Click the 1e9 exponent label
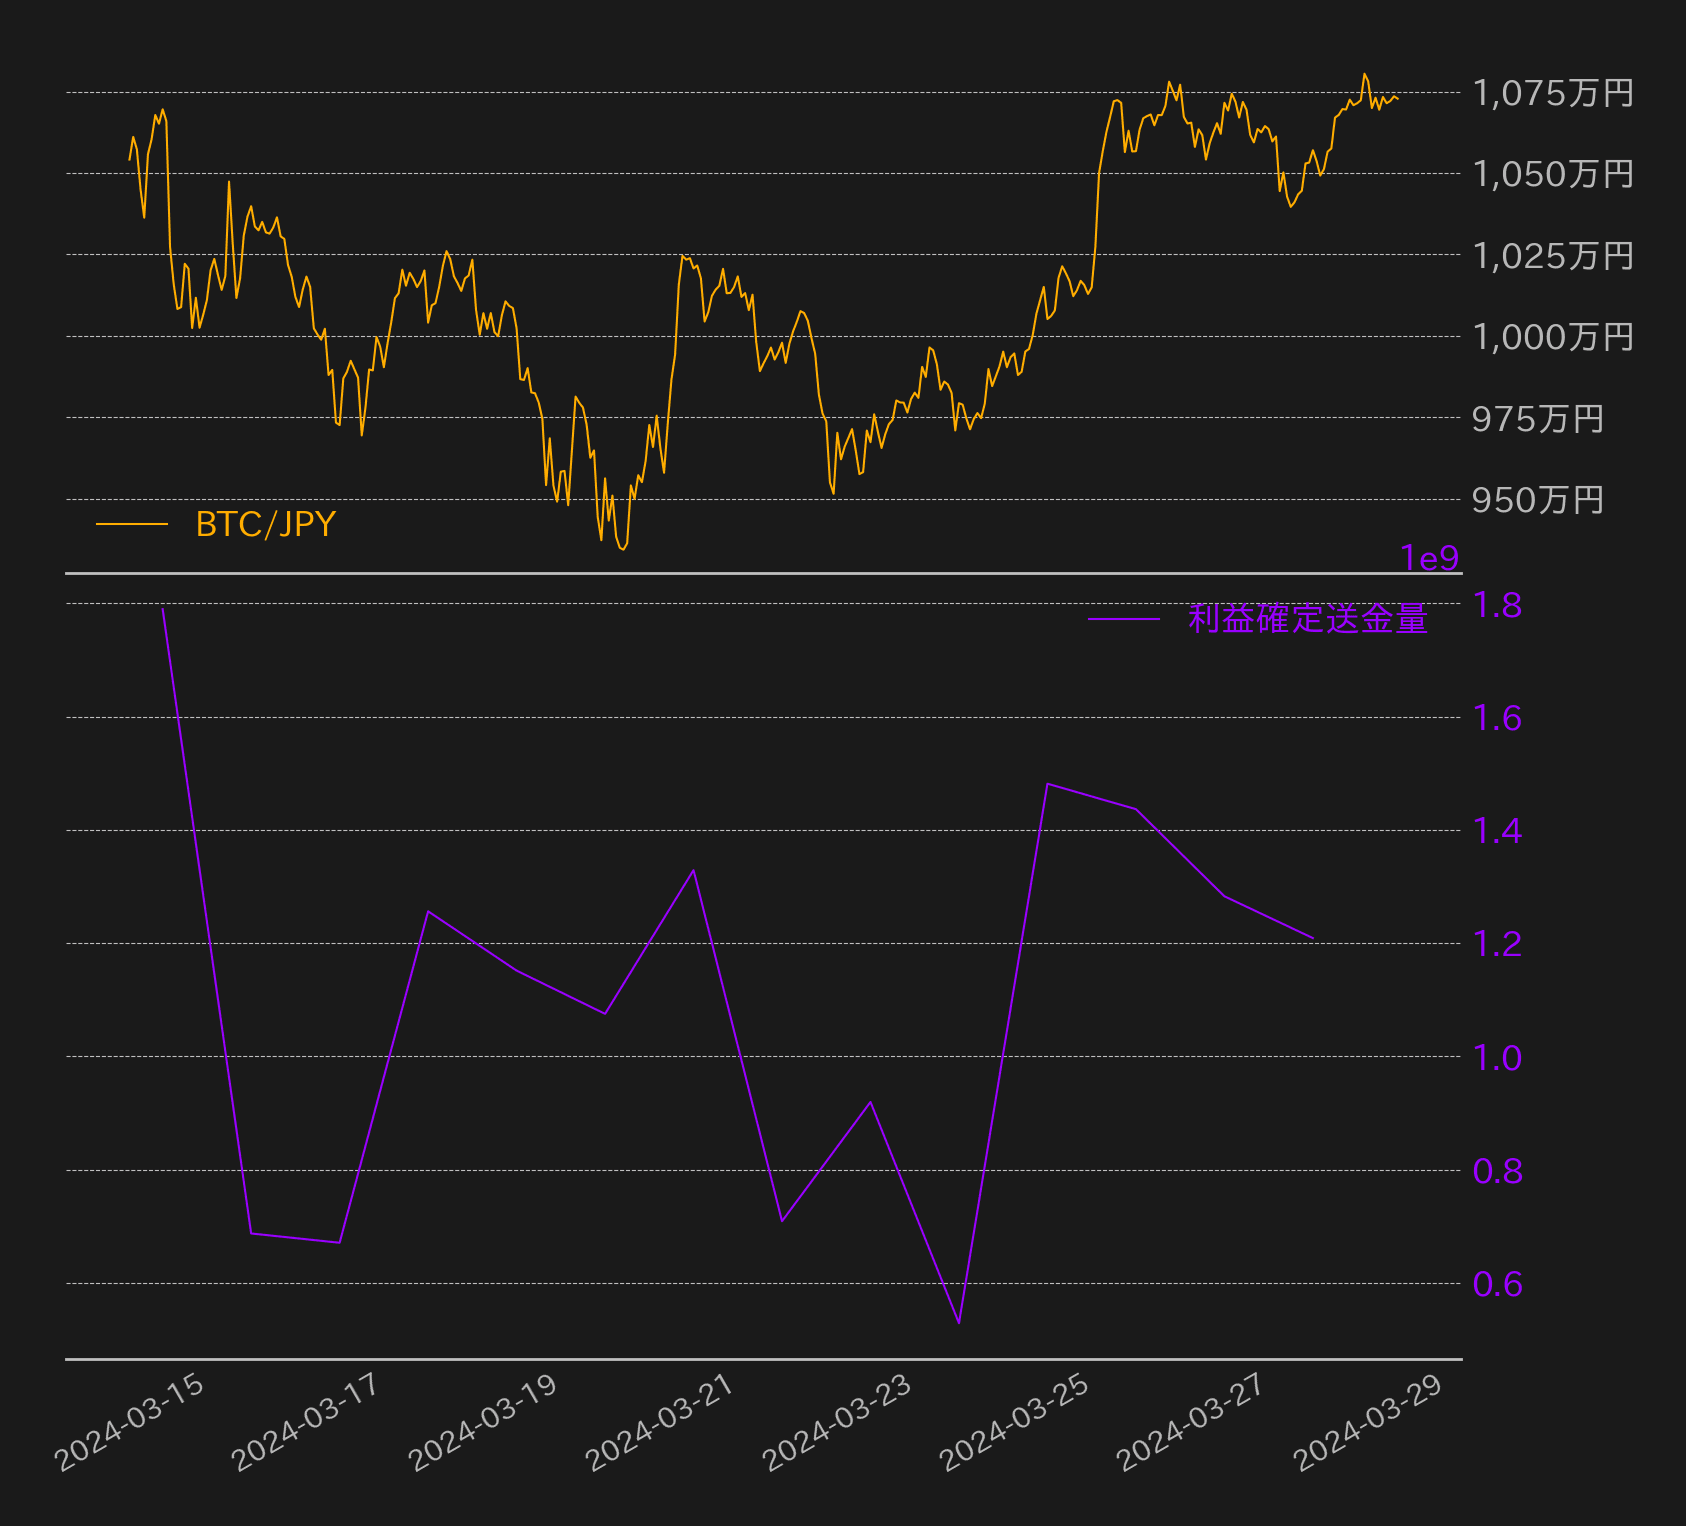The height and width of the screenshot is (1526, 1686). pos(1429,558)
